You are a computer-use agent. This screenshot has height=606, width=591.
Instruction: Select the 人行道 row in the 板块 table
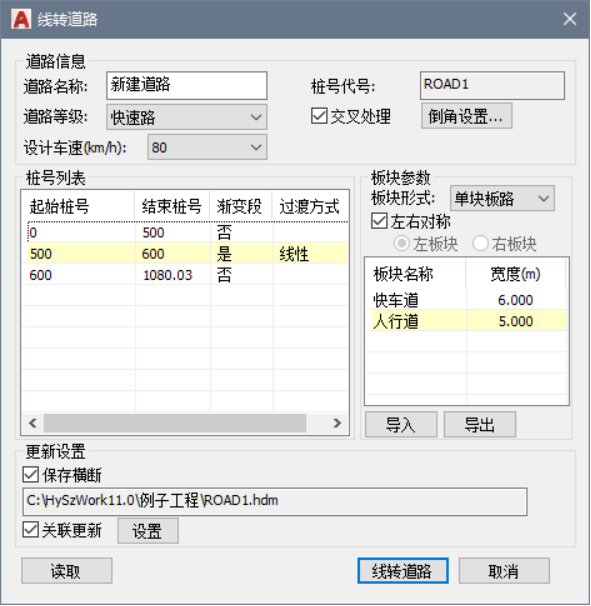pos(466,321)
